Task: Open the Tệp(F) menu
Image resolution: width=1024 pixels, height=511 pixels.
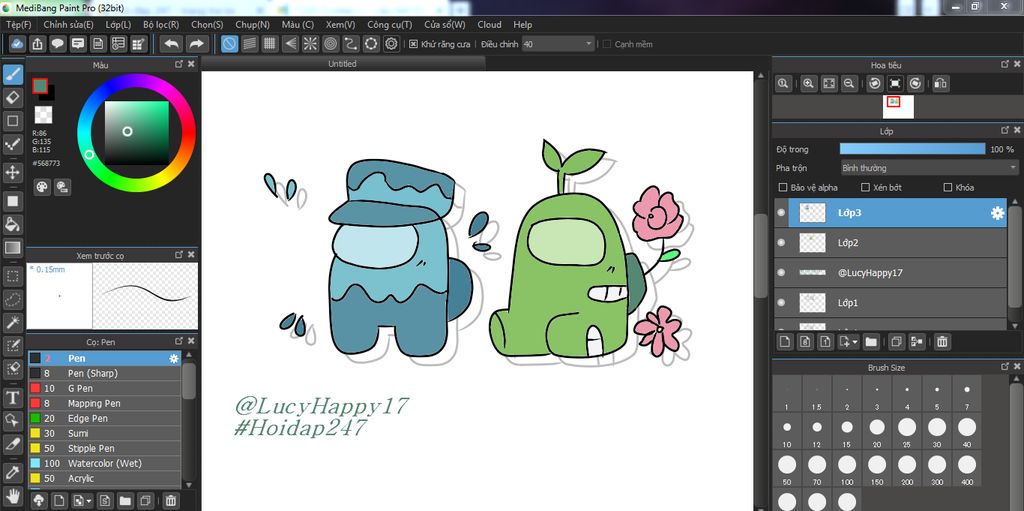Action: click(18, 25)
